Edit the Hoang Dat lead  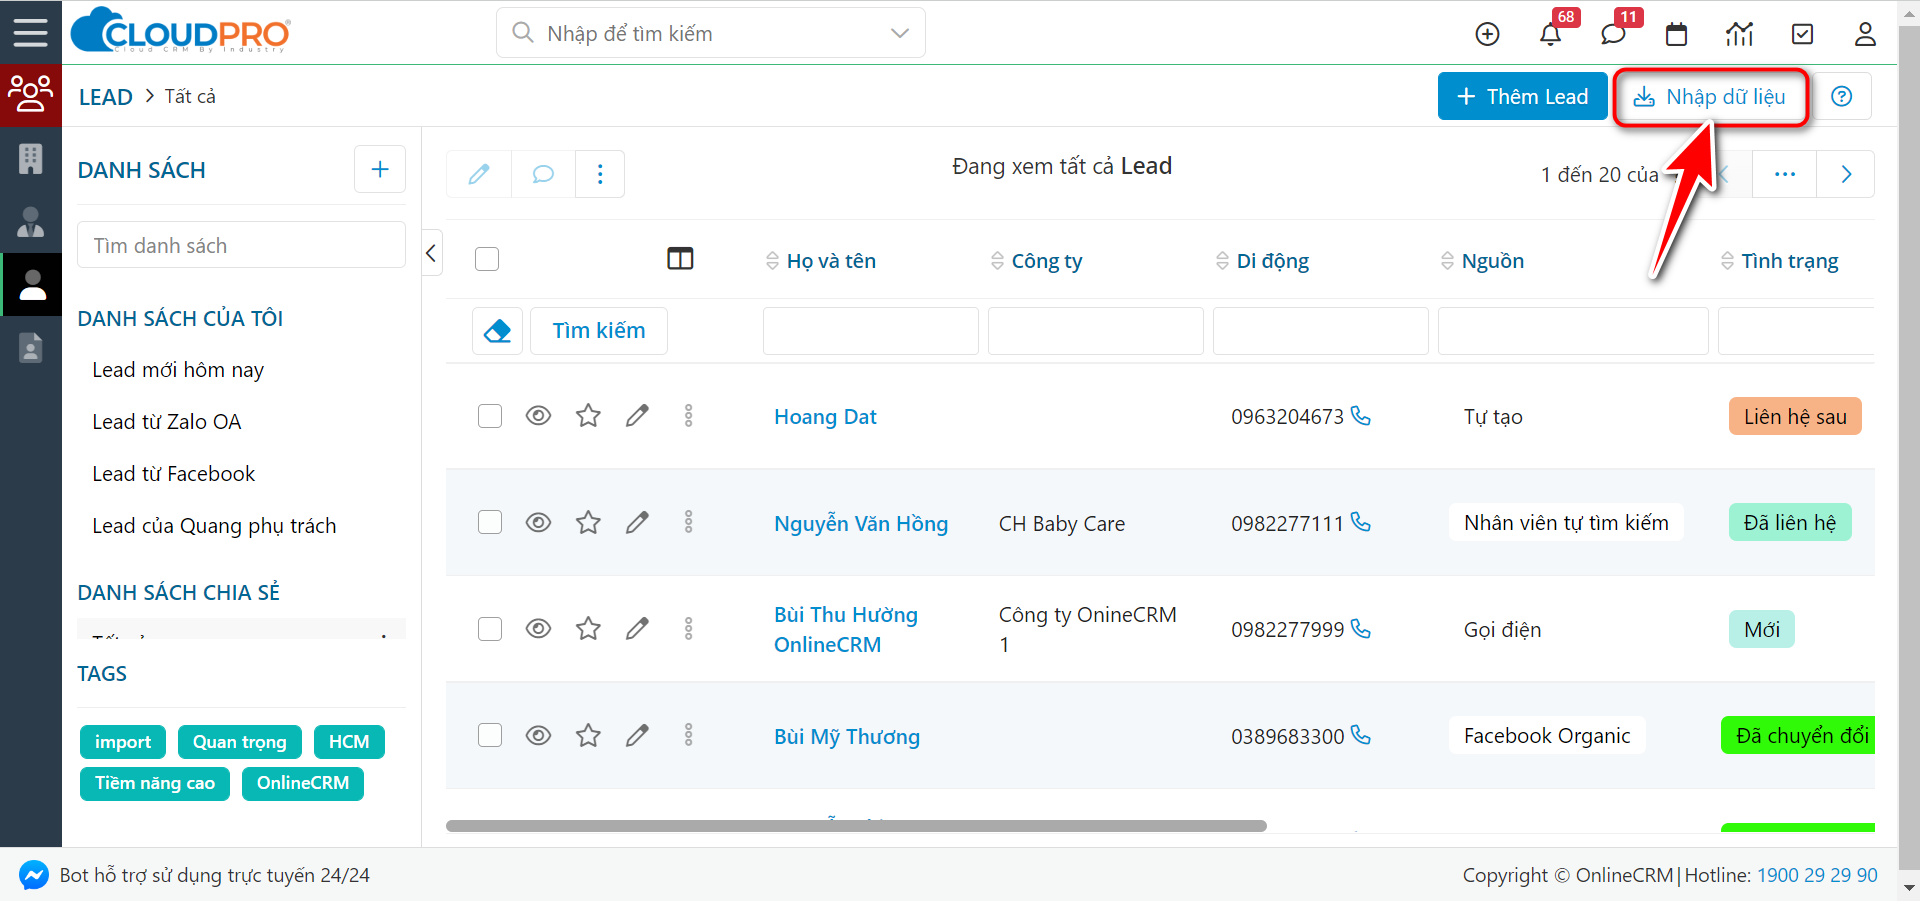[x=637, y=415]
